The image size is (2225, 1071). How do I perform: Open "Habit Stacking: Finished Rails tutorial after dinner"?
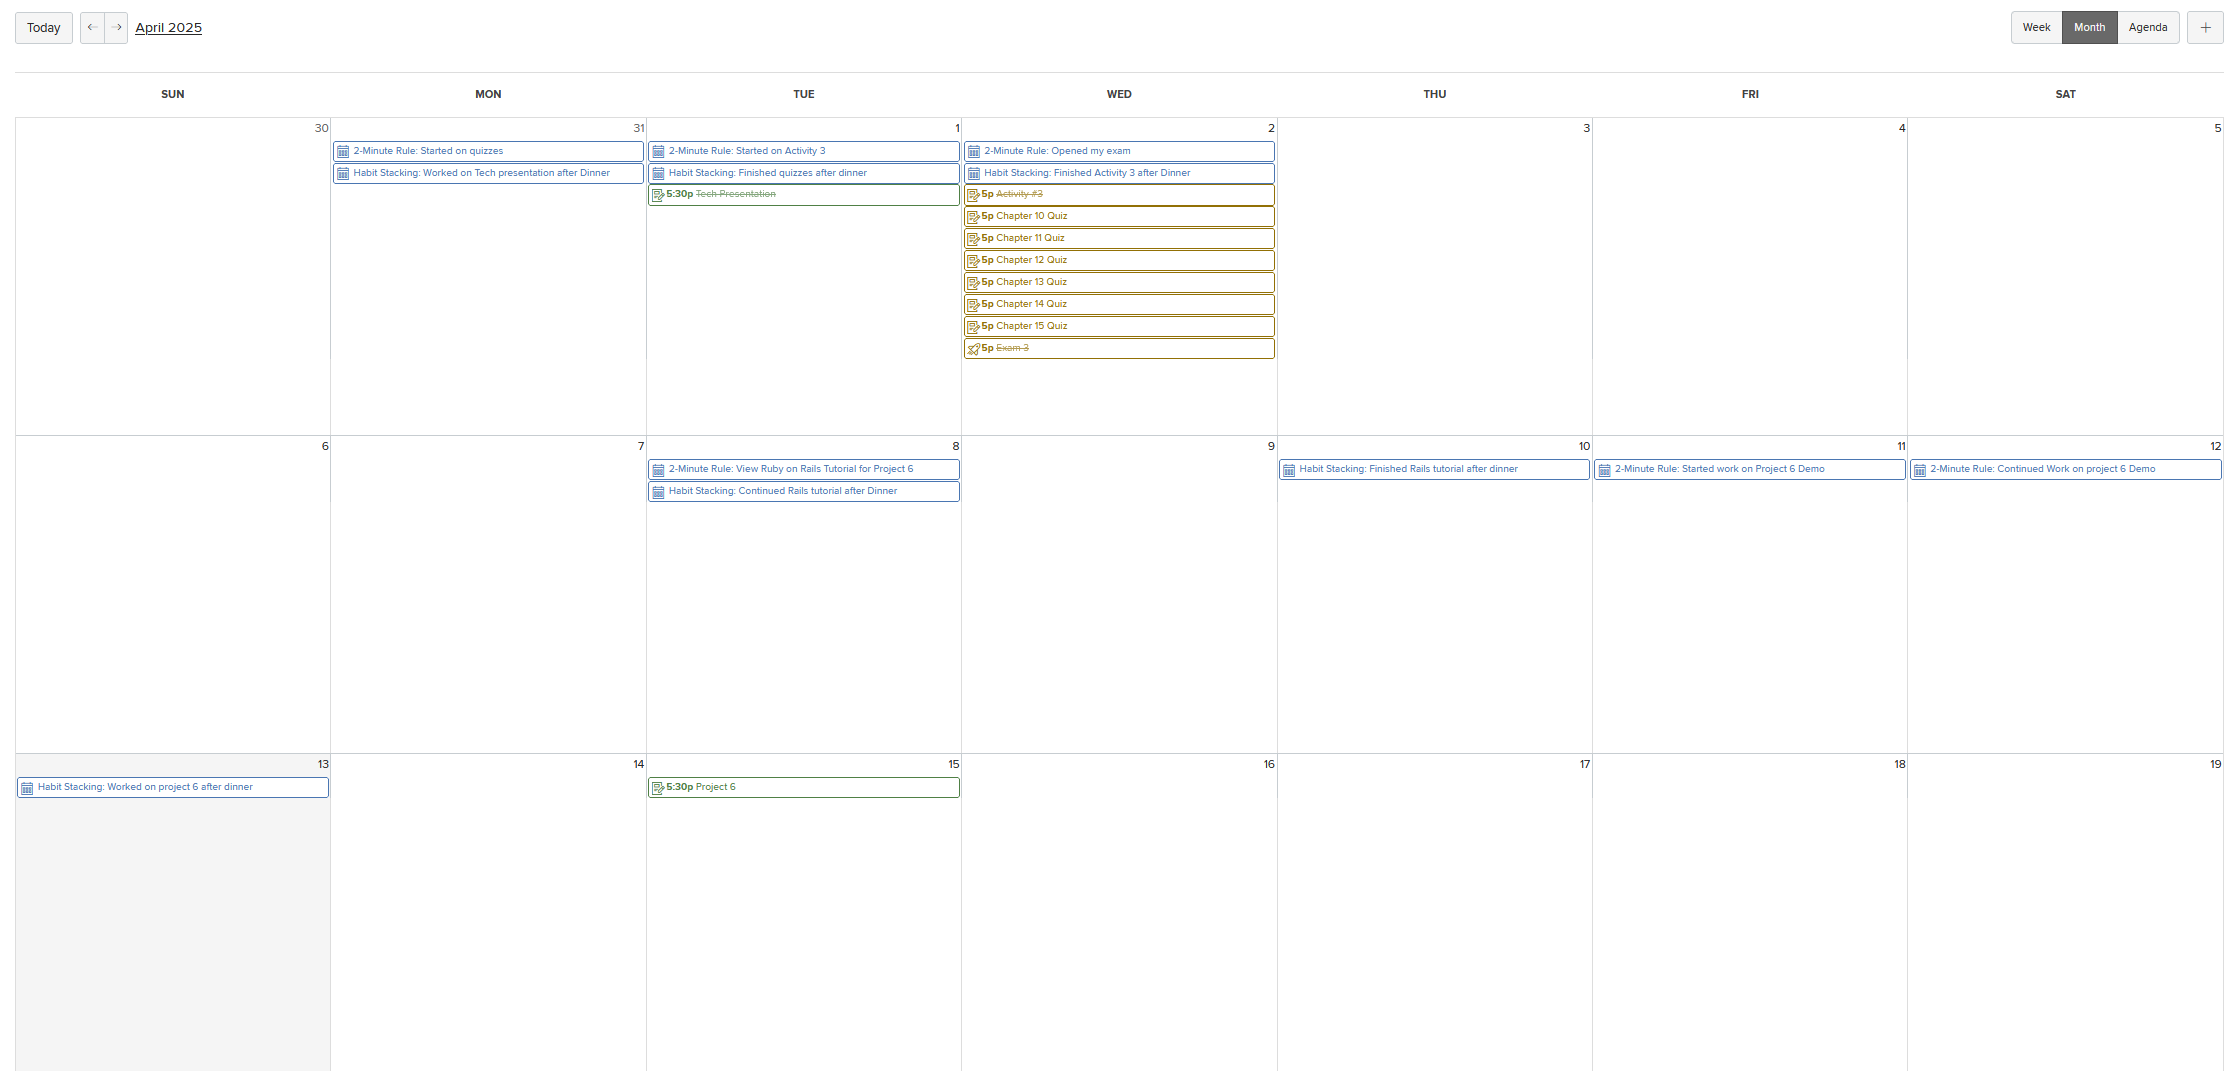pos(1433,469)
